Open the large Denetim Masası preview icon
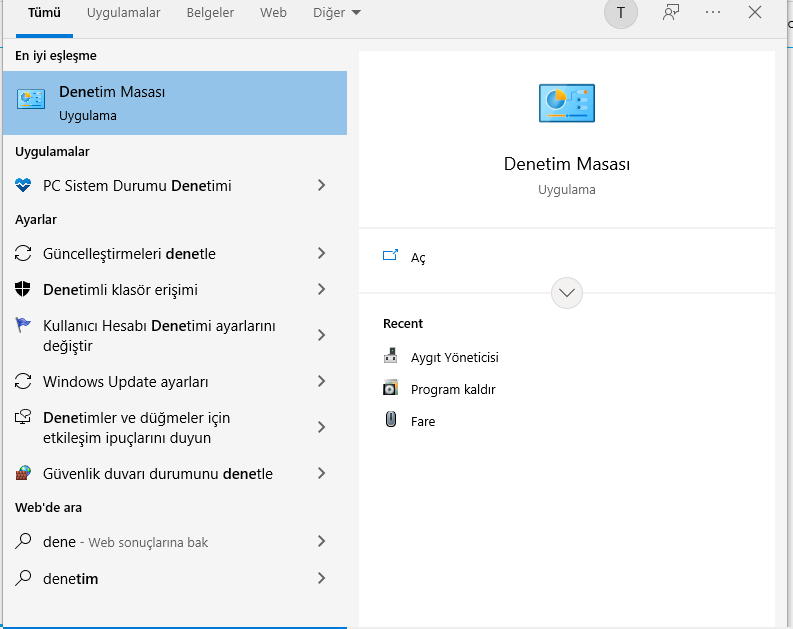Screen dimensions: 793x629 pyautogui.click(x=567, y=103)
